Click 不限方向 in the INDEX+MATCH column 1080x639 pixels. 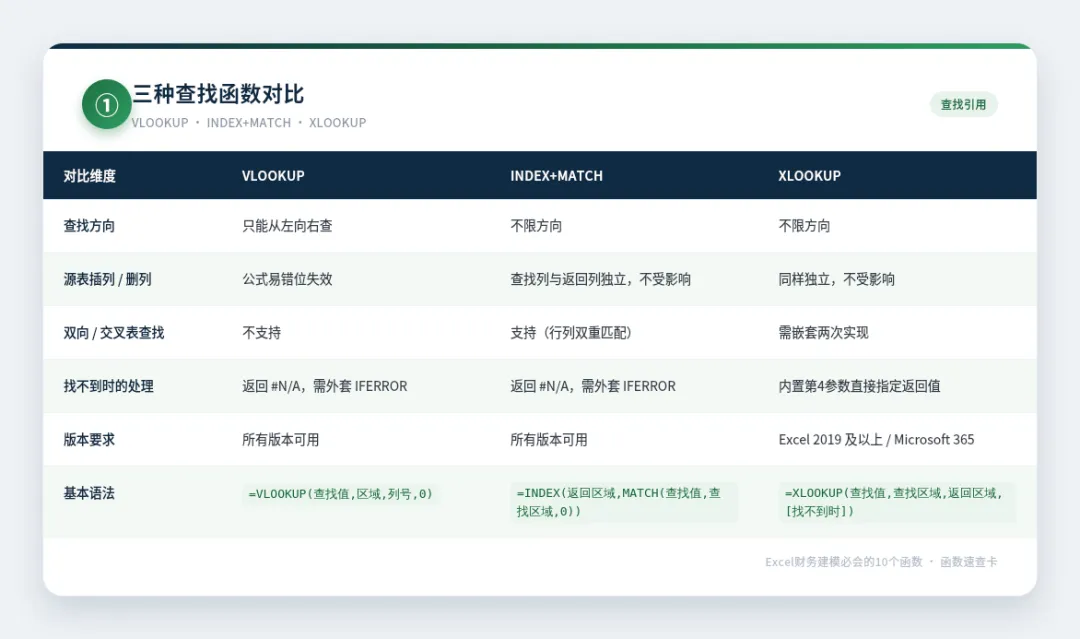pyautogui.click(x=536, y=226)
